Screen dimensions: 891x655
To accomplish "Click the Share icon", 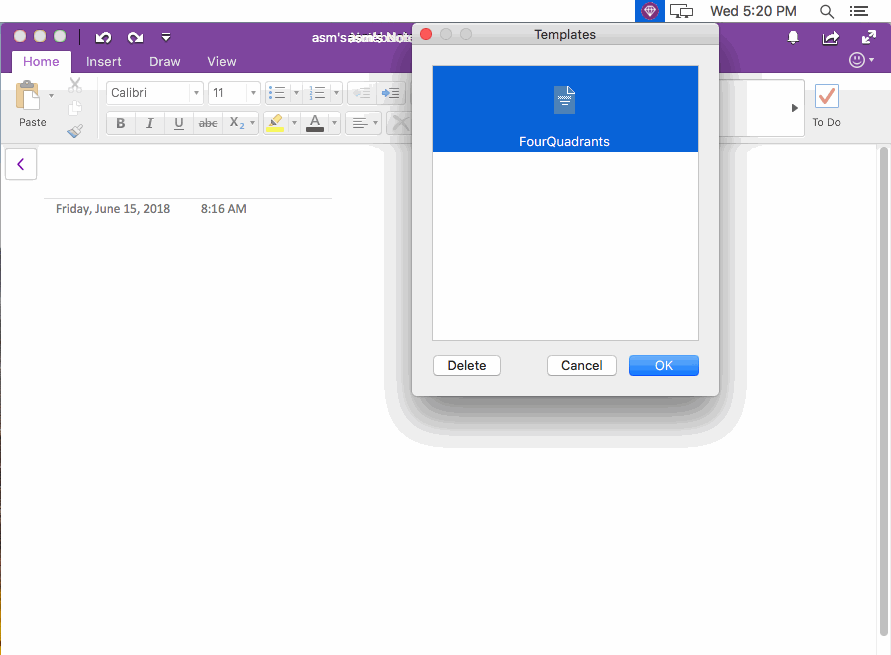I will (829, 37).
